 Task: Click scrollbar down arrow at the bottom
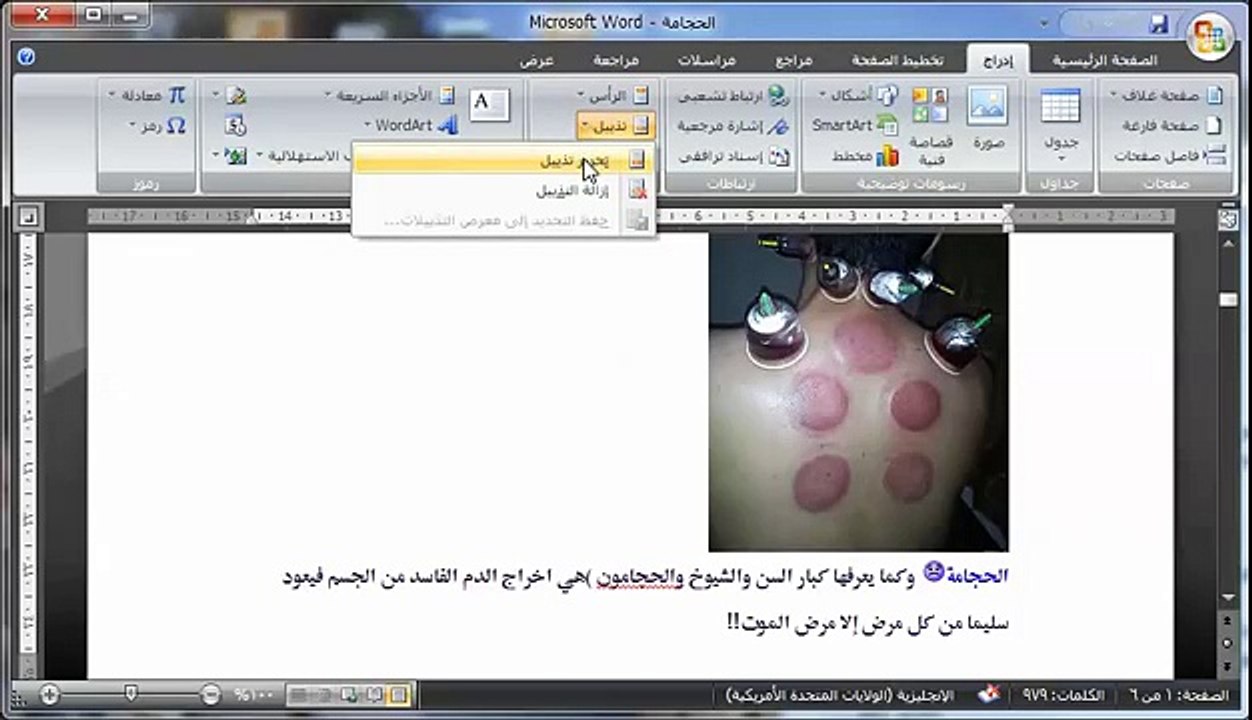click(x=1228, y=597)
